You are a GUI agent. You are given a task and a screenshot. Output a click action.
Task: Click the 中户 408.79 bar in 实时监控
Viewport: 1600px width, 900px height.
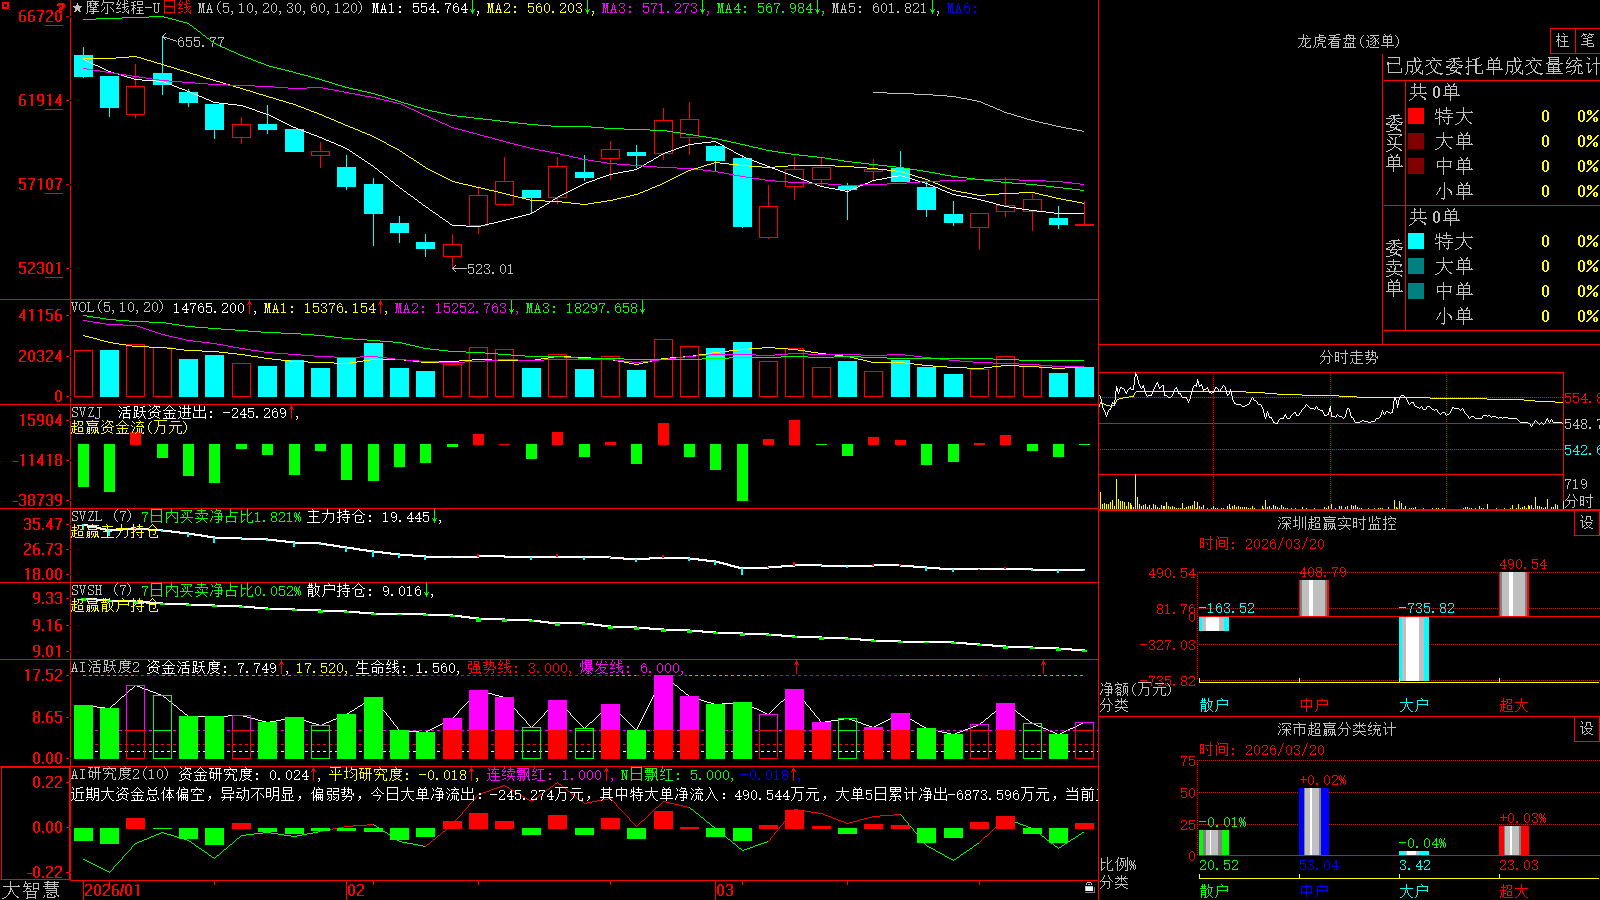click(x=1314, y=598)
